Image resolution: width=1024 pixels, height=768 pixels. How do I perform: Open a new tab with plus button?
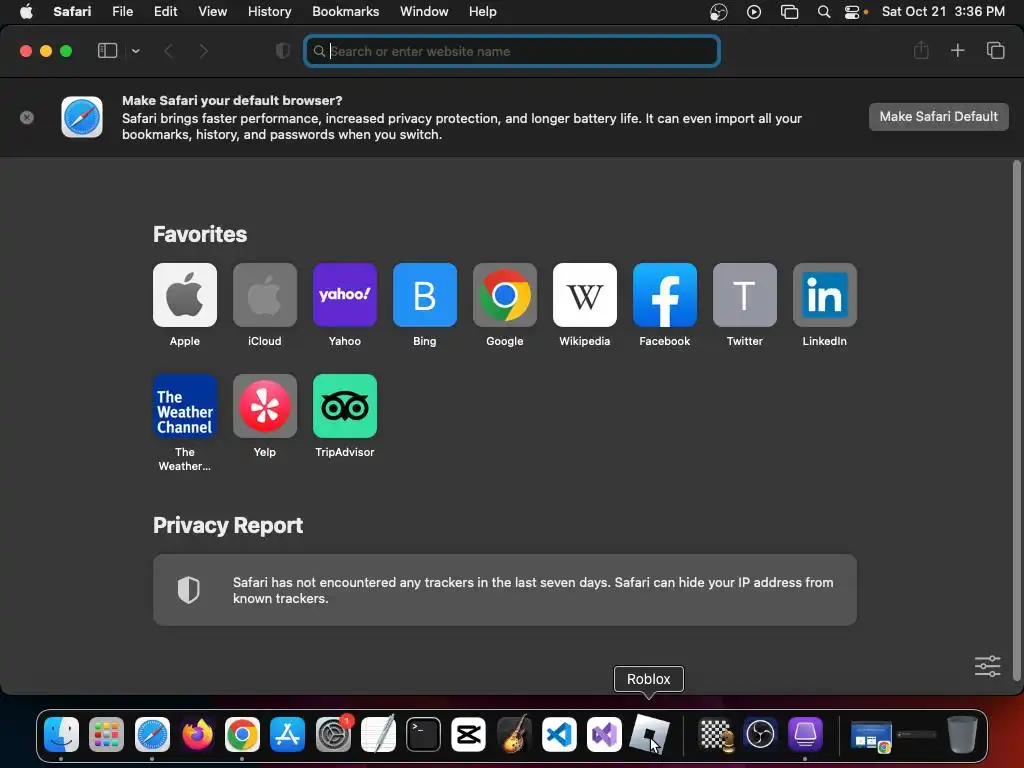click(957, 50)
